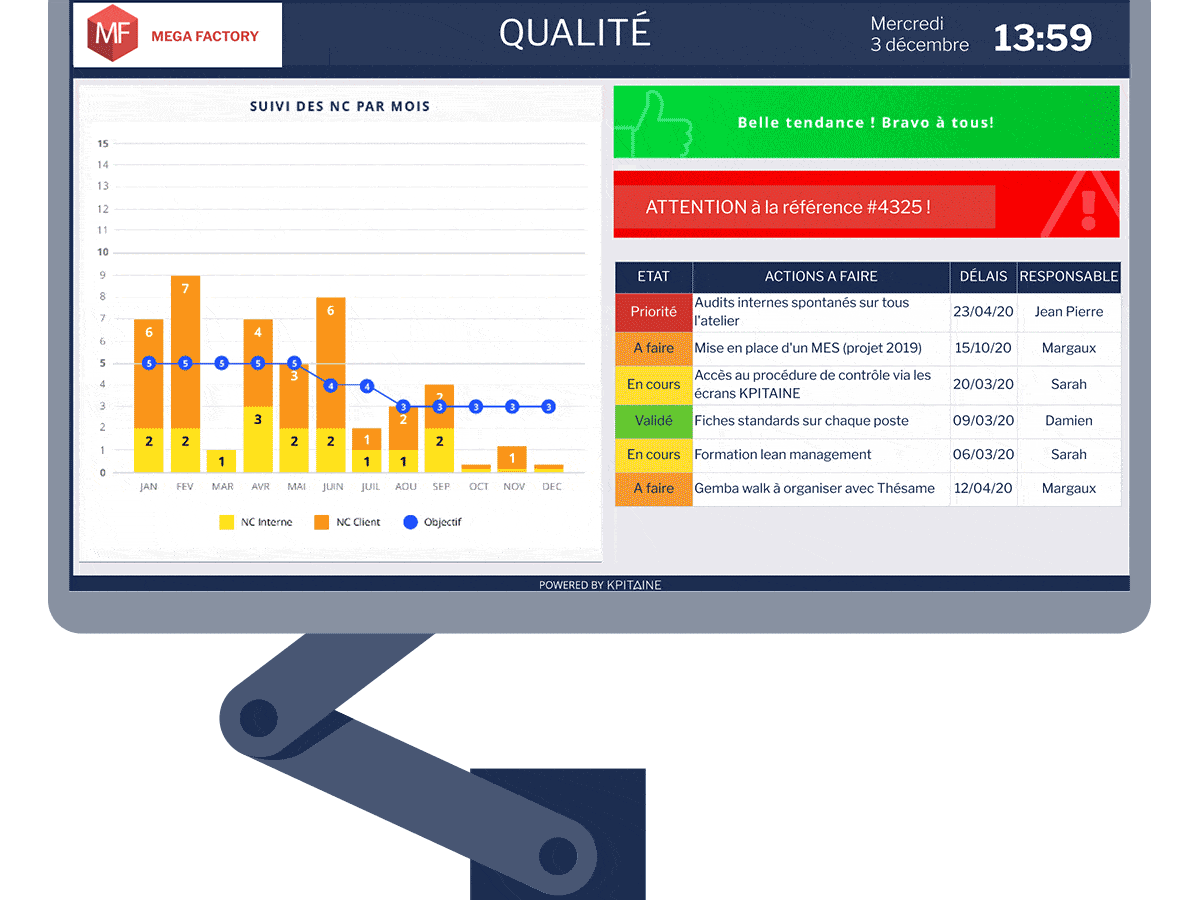Sort by the DÉLAIS column header

click(x=983, y=277)
